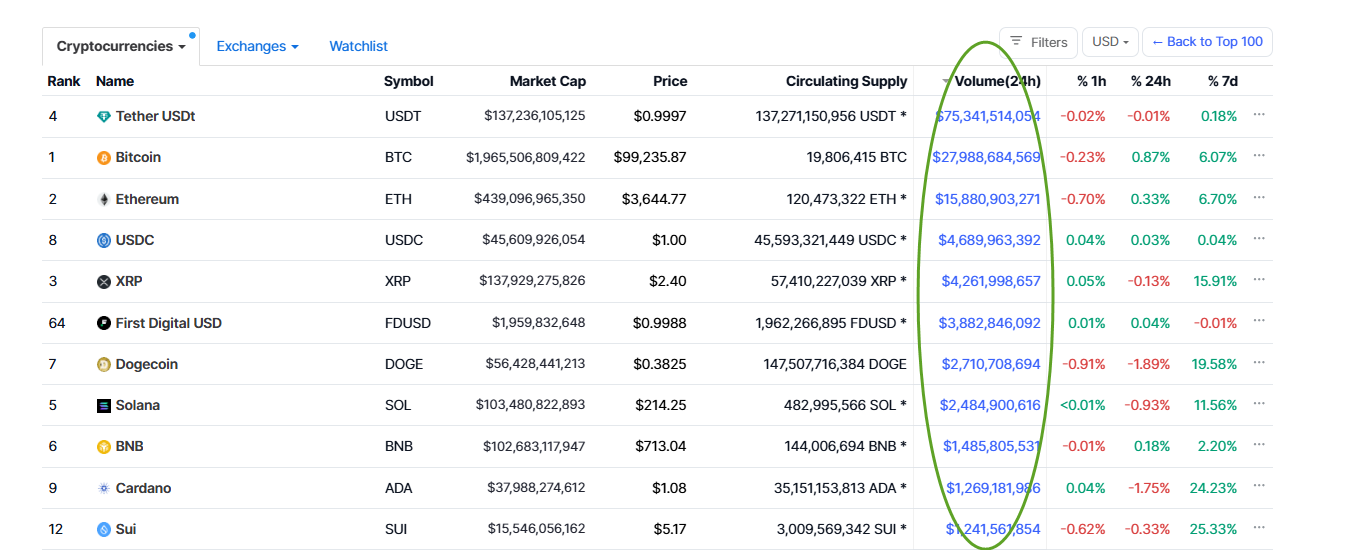Viewport: 1349px width, 550px height.
Task: Click the Ethereum logo icon
Action: 104,200
